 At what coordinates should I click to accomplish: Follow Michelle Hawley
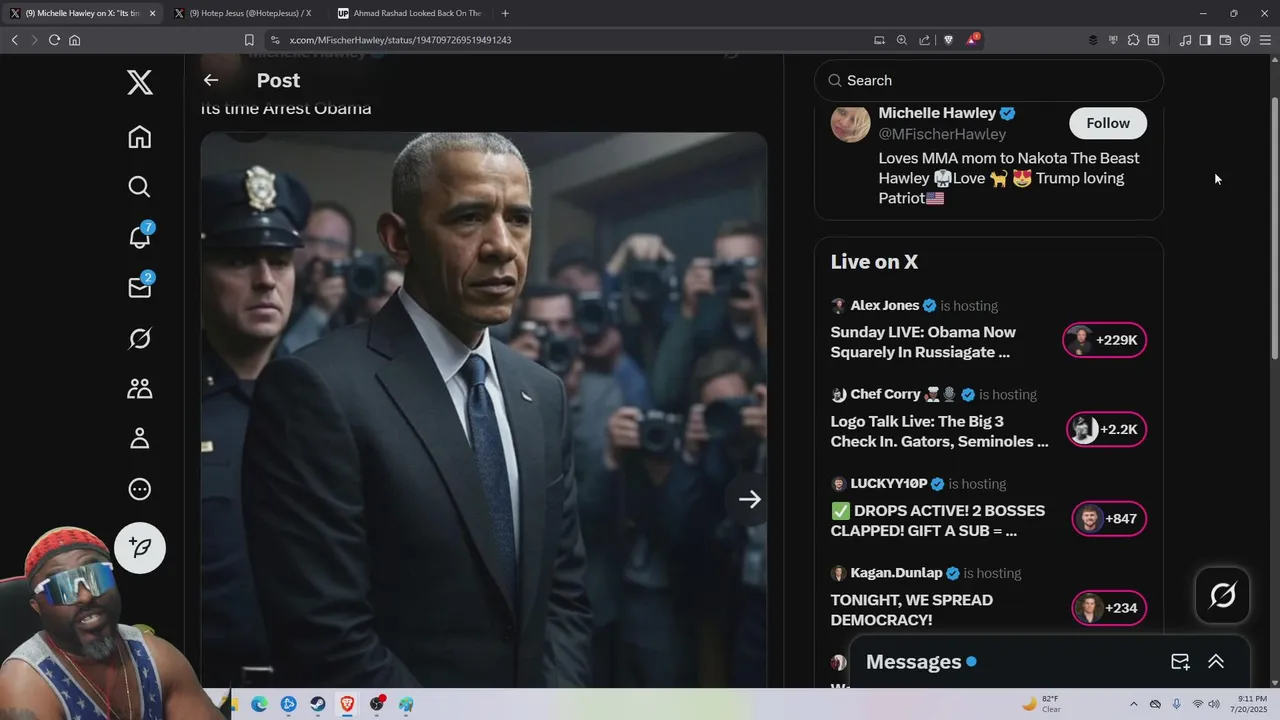point(1108,123)
